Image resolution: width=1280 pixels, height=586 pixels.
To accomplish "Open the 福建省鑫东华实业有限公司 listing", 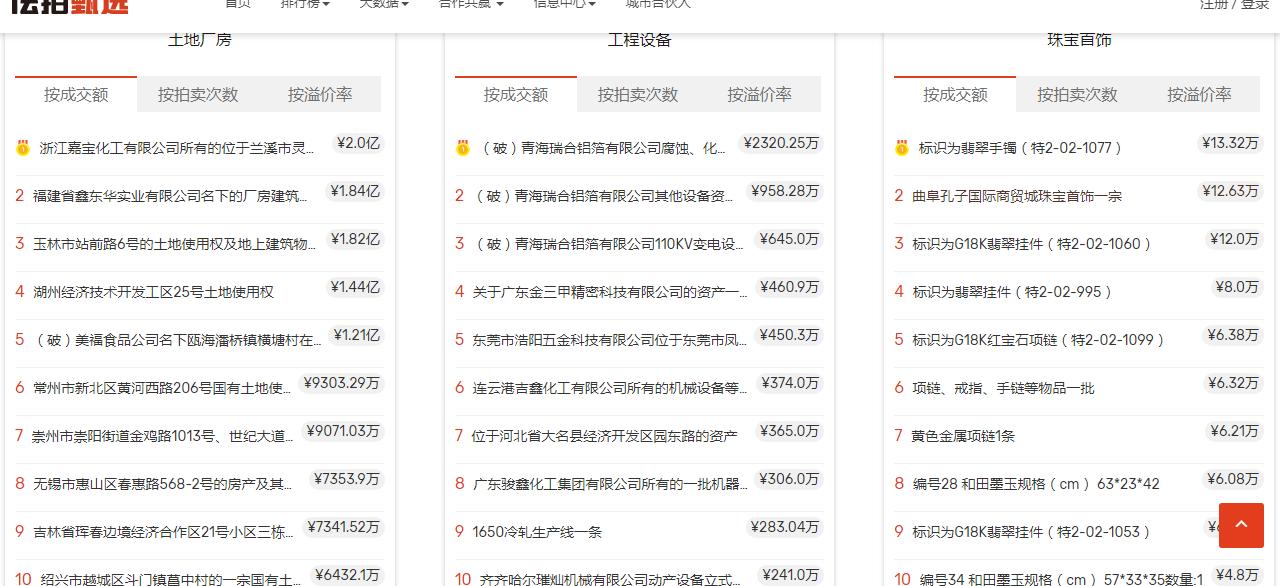I will [x=171, y=196].
